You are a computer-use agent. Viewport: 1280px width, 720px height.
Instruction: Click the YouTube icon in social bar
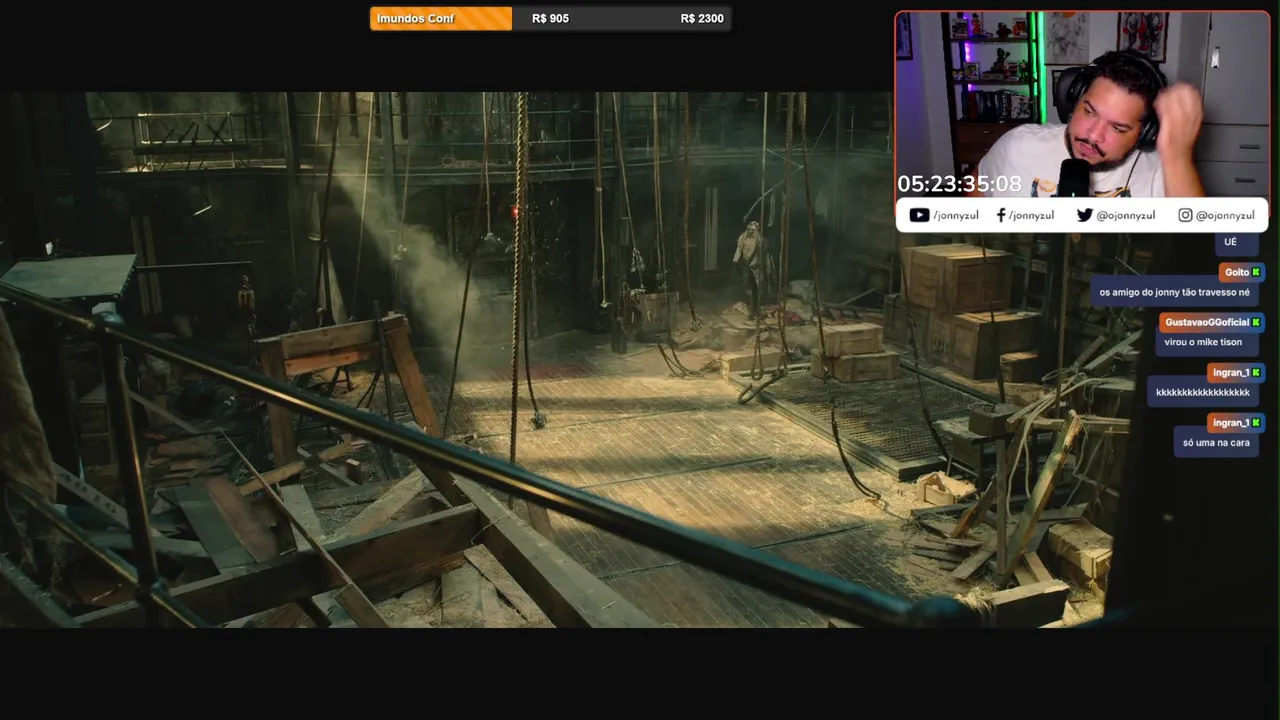919,215
